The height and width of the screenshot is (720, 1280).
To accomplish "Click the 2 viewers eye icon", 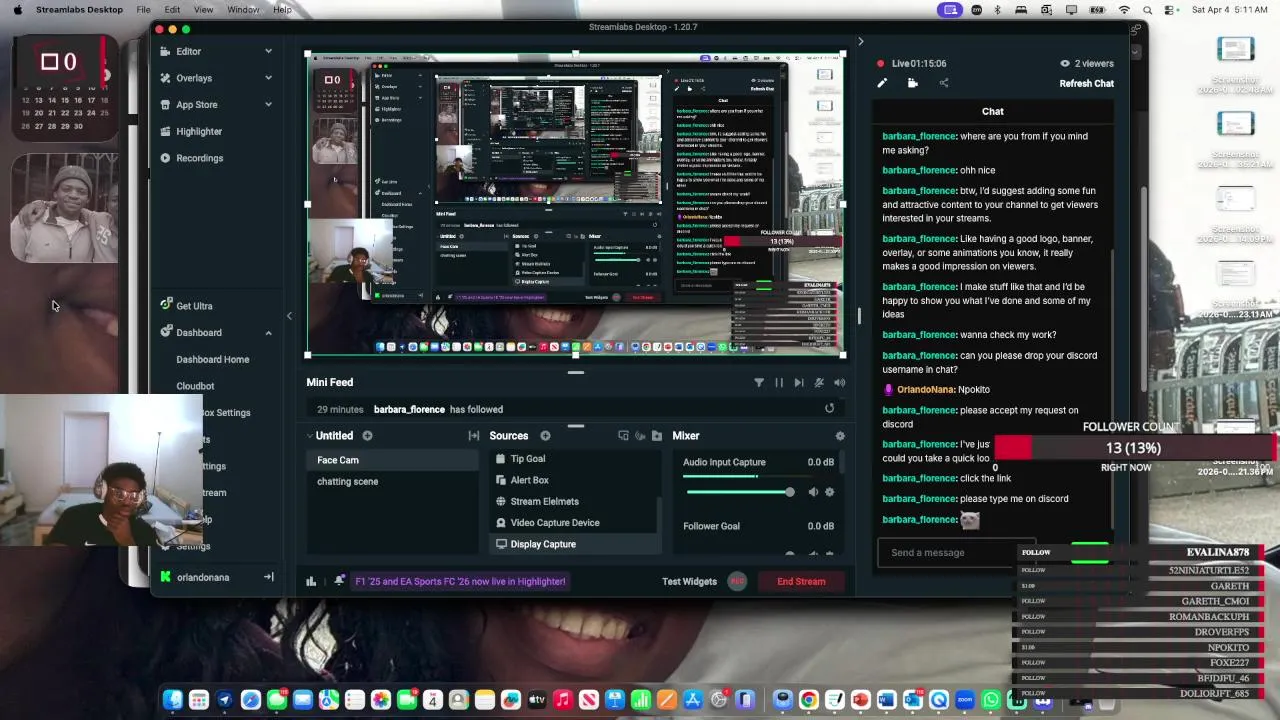I will [x=1065, y=63].
